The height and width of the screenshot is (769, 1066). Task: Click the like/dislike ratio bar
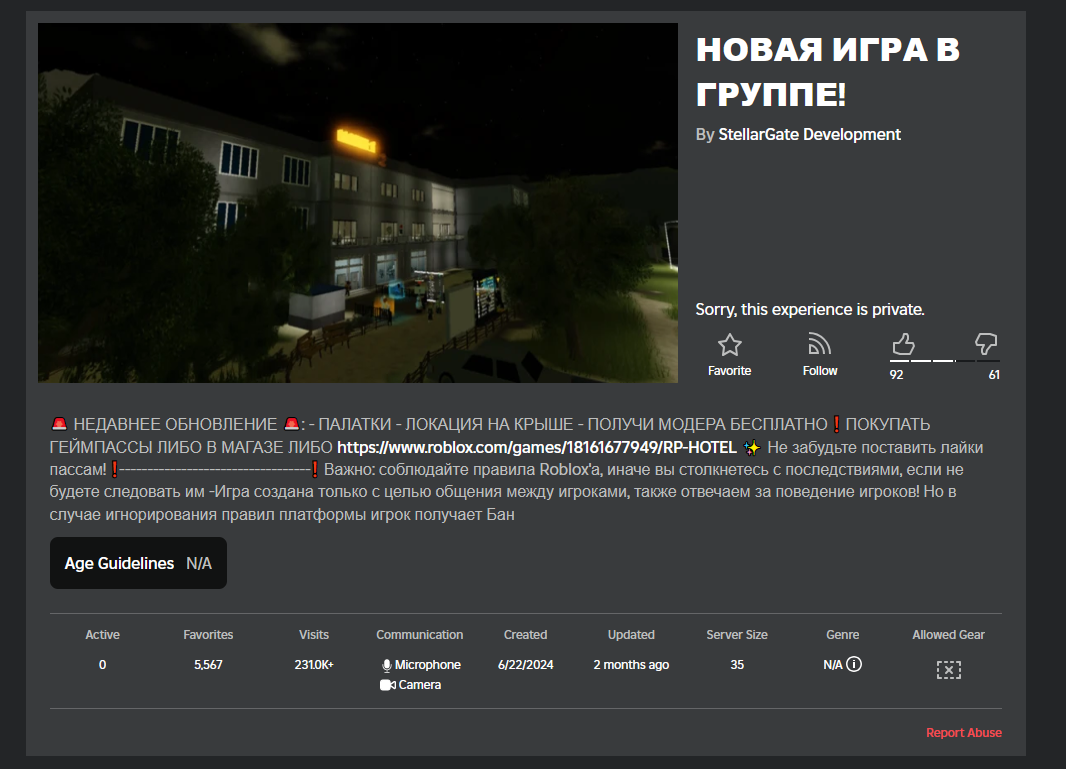(944, 360)
